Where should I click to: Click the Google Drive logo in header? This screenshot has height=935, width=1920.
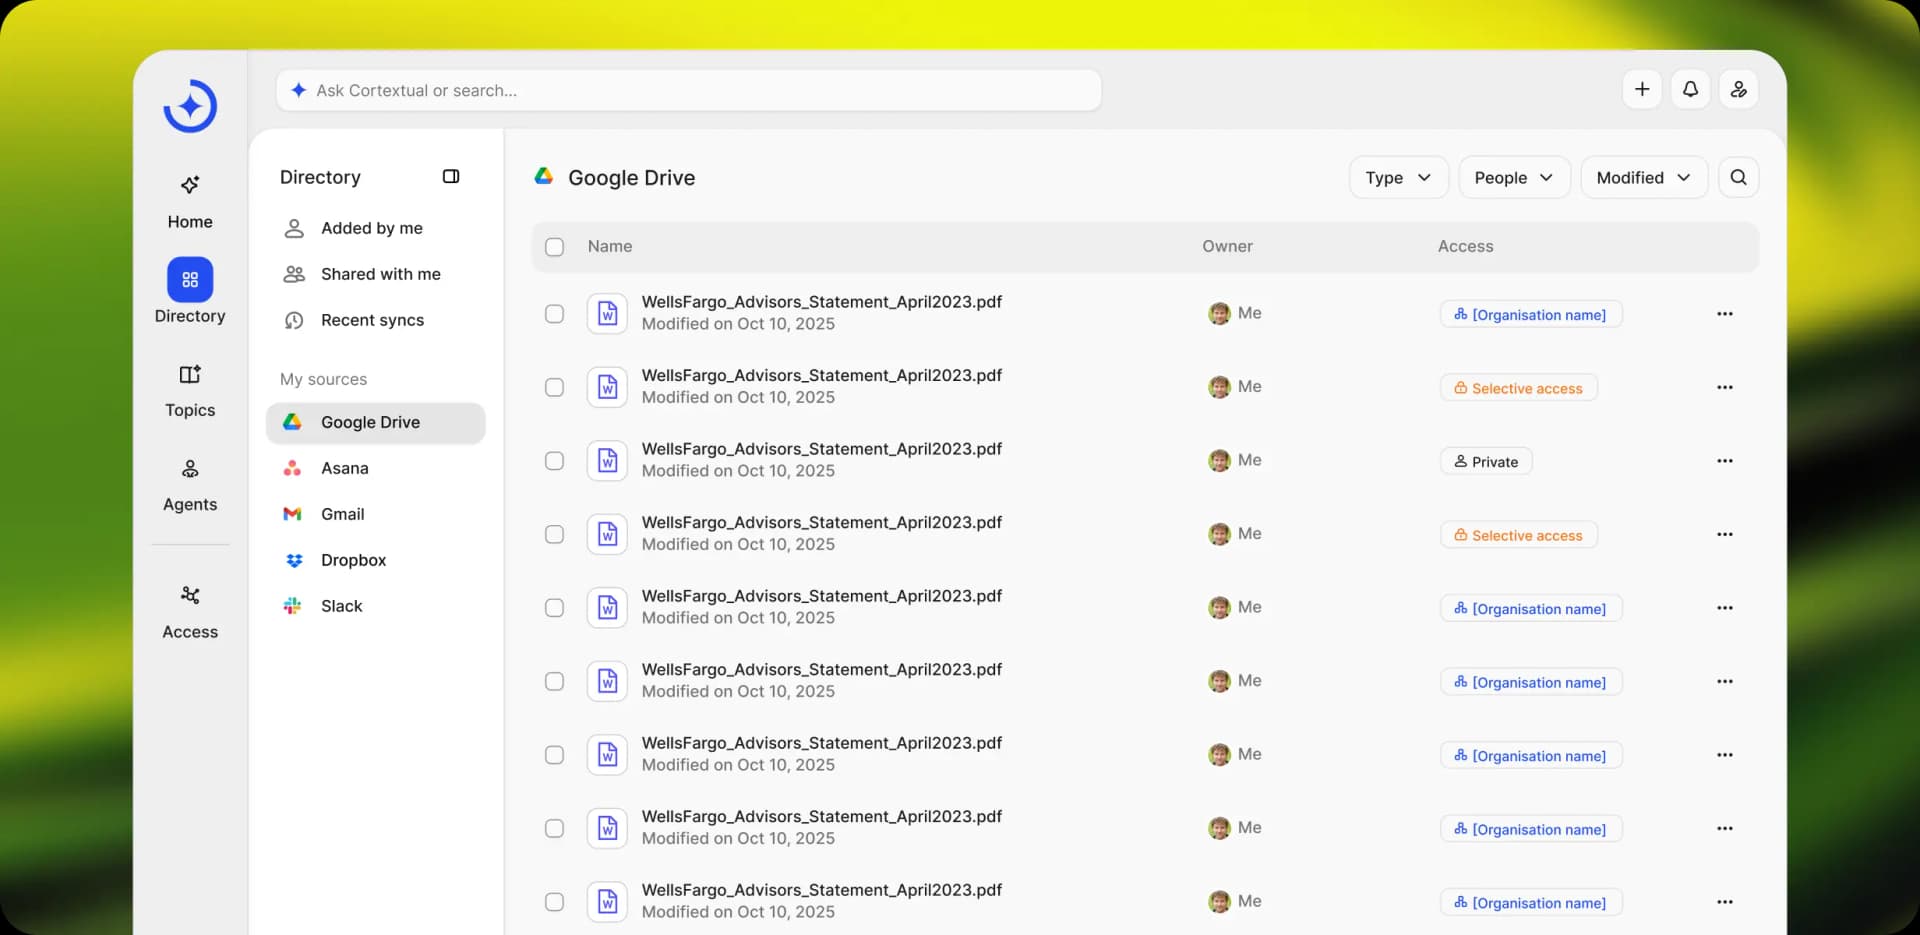pos(544,176)
